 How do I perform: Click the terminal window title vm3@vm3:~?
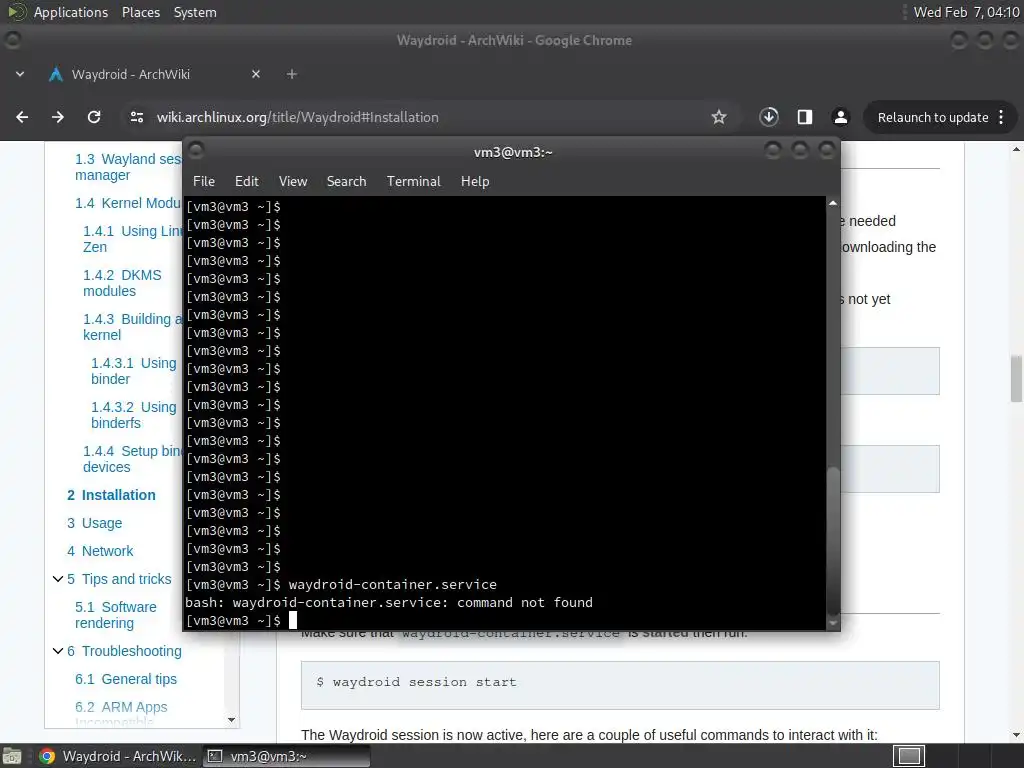[x=513, y=152]
